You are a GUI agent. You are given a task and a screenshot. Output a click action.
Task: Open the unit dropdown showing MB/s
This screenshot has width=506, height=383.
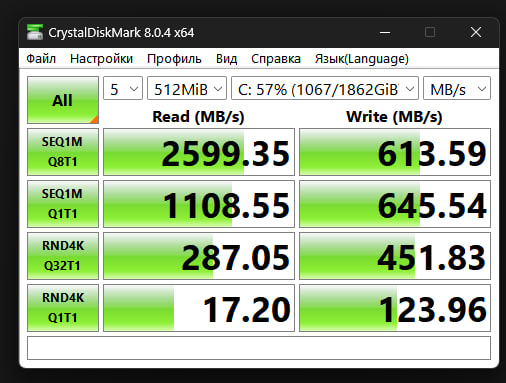457,88
